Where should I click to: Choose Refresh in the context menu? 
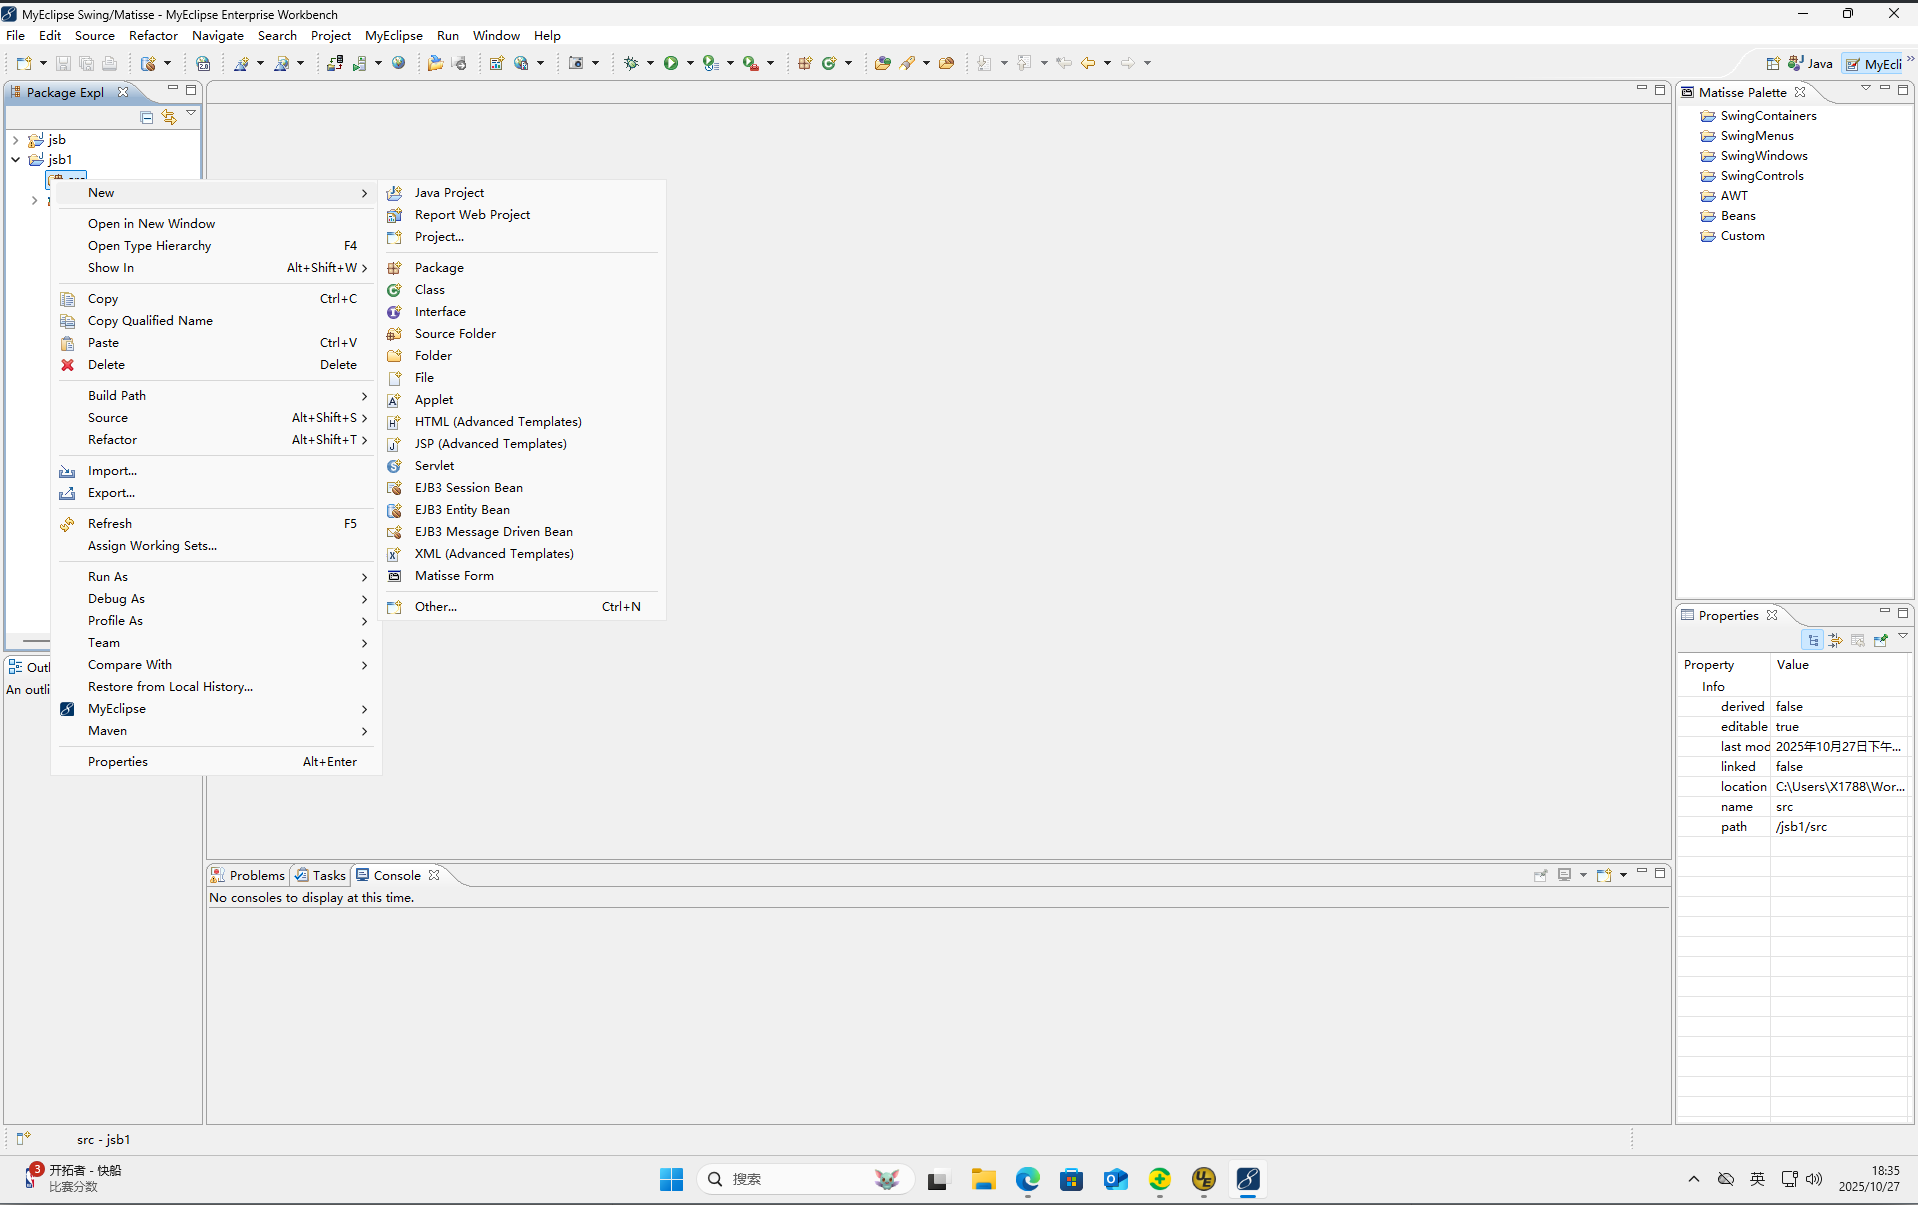216,524
